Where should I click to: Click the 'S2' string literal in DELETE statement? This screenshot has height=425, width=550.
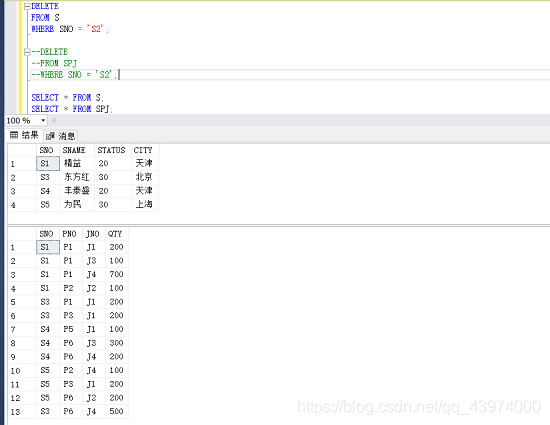click(95, 29)
